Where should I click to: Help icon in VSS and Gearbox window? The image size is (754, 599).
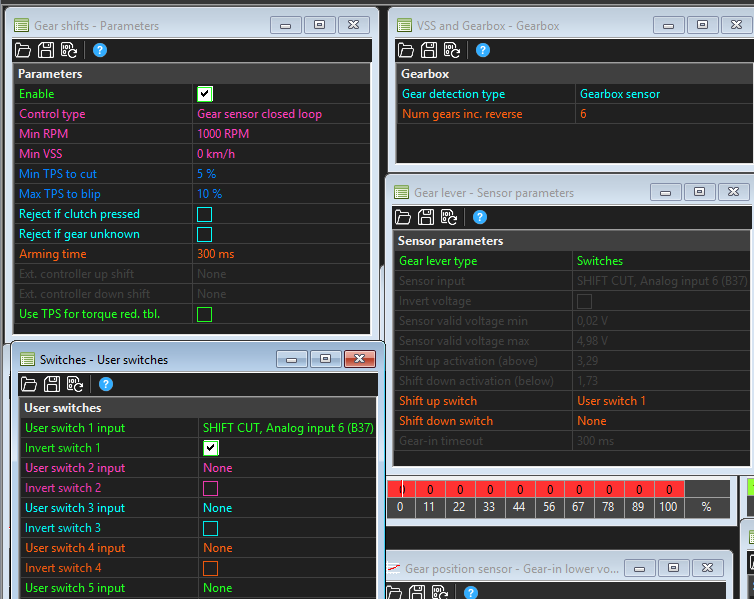coord(482,50)
